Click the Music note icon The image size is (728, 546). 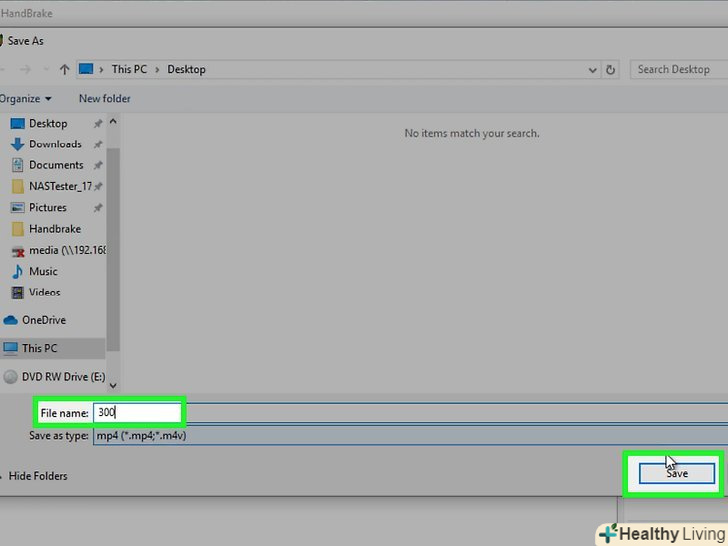pyautogui.click(x=17, y=272)
